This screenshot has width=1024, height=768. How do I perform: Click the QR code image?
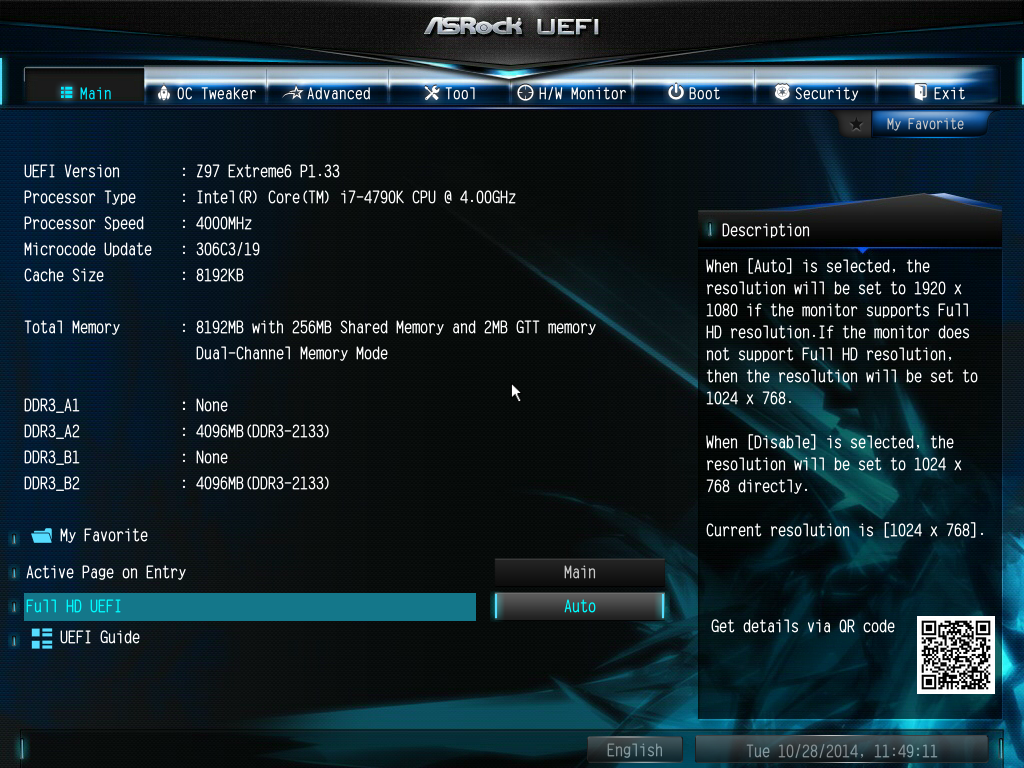pos(955,654)
